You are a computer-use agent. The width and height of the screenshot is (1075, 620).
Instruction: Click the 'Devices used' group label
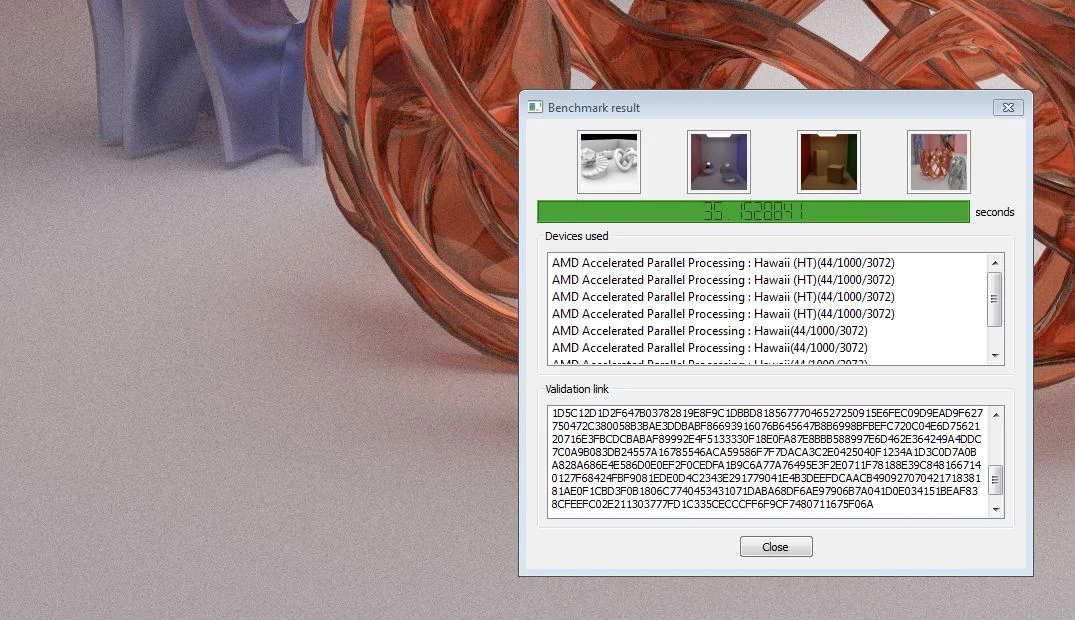tap(577, 236)
